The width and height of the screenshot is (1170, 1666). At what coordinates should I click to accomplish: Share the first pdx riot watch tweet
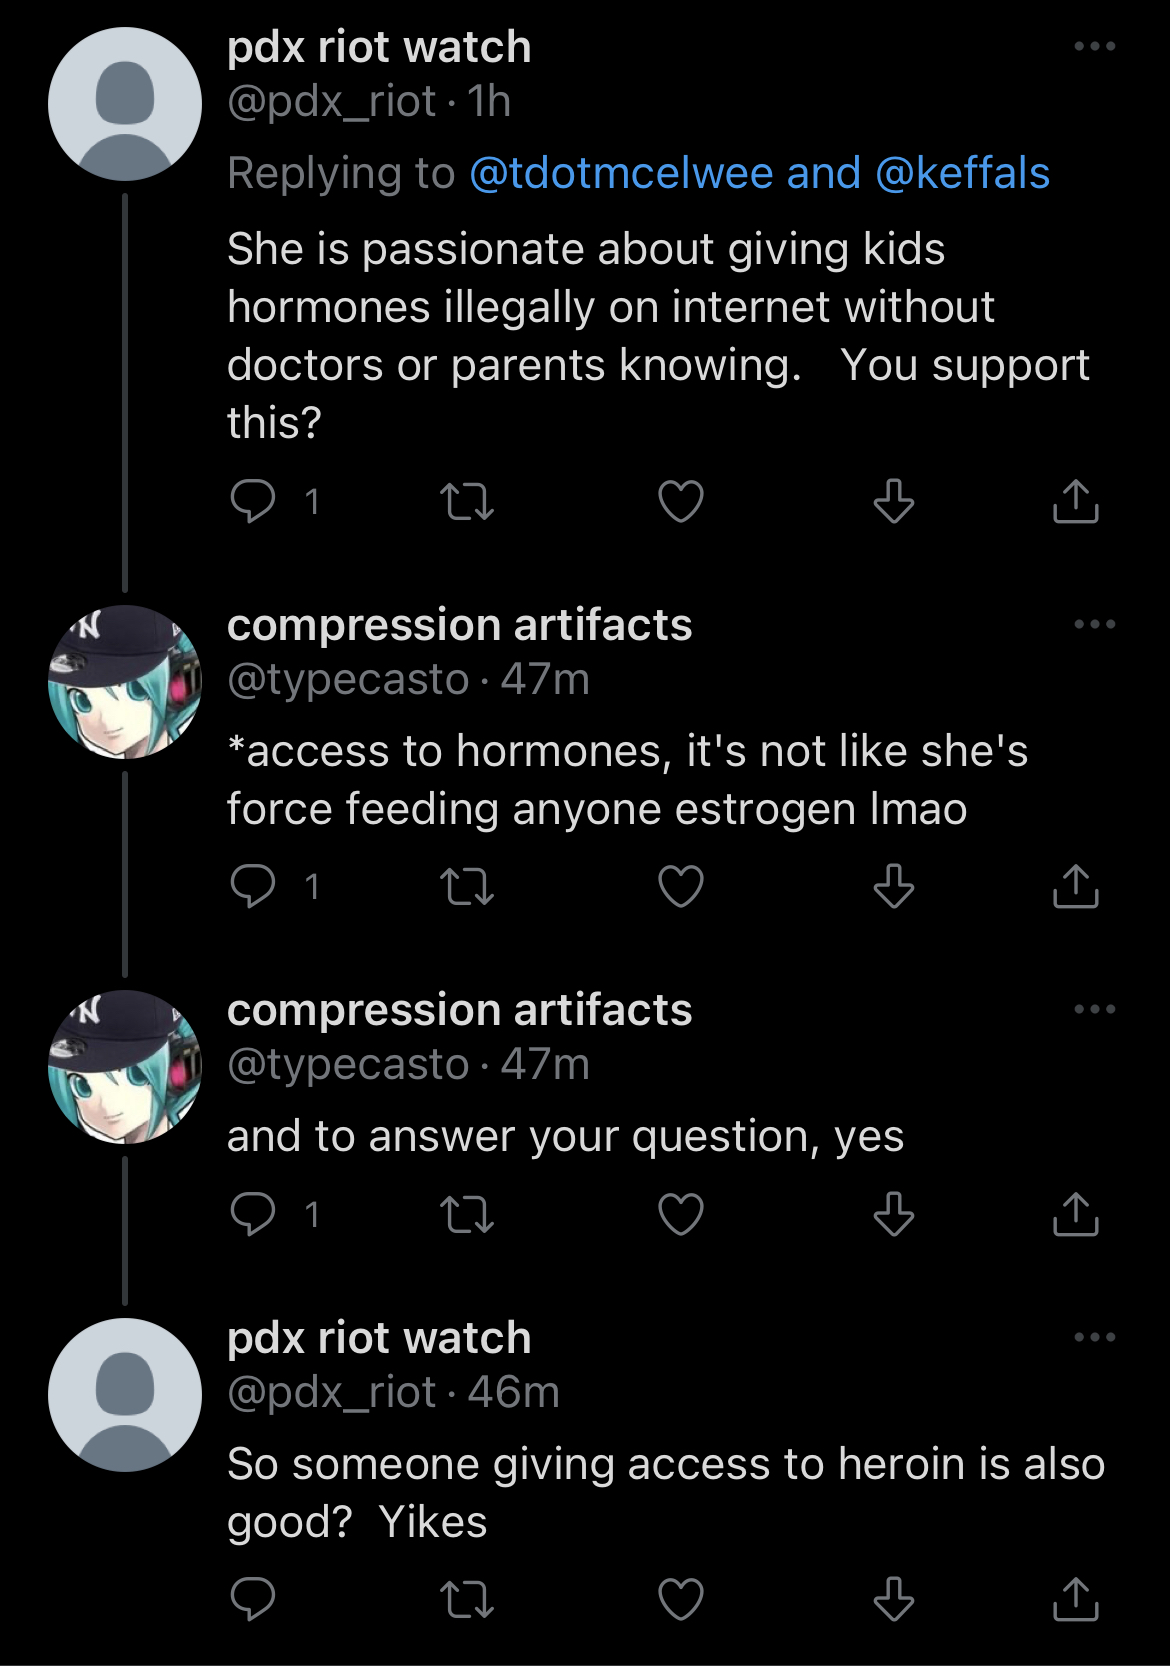pos(1075,501)
